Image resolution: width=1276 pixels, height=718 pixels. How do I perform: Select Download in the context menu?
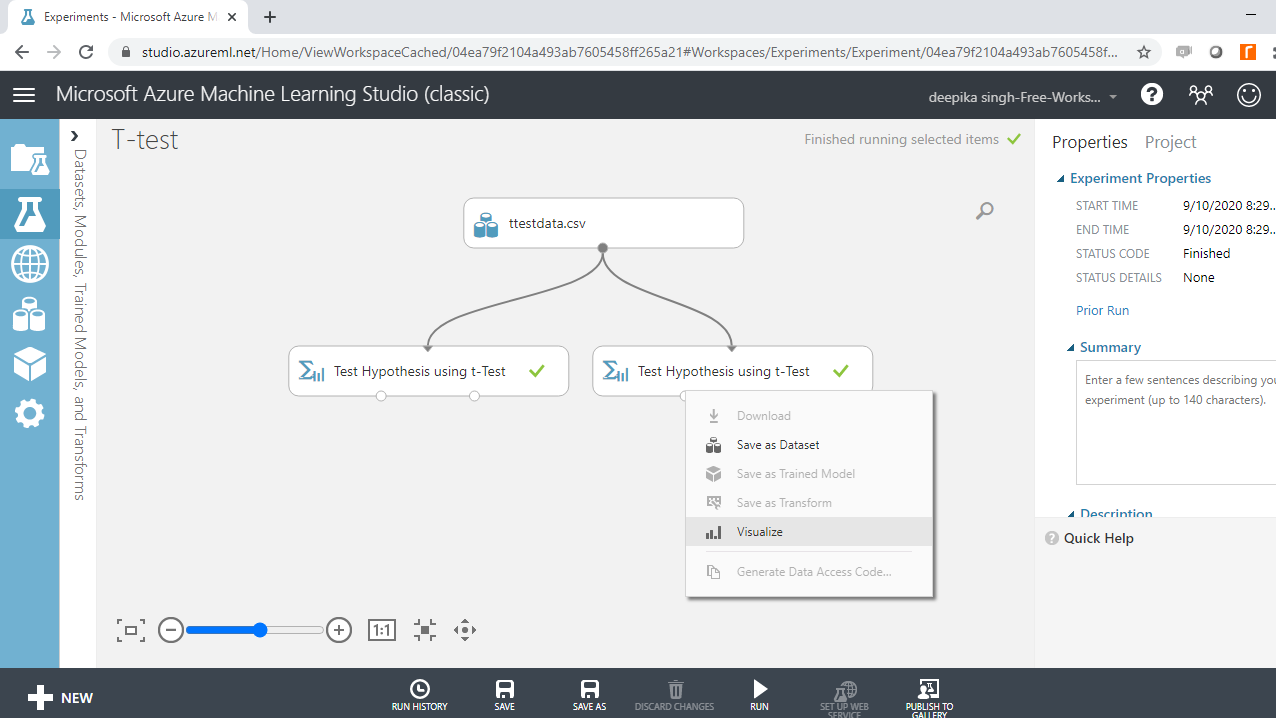[809, 416]
